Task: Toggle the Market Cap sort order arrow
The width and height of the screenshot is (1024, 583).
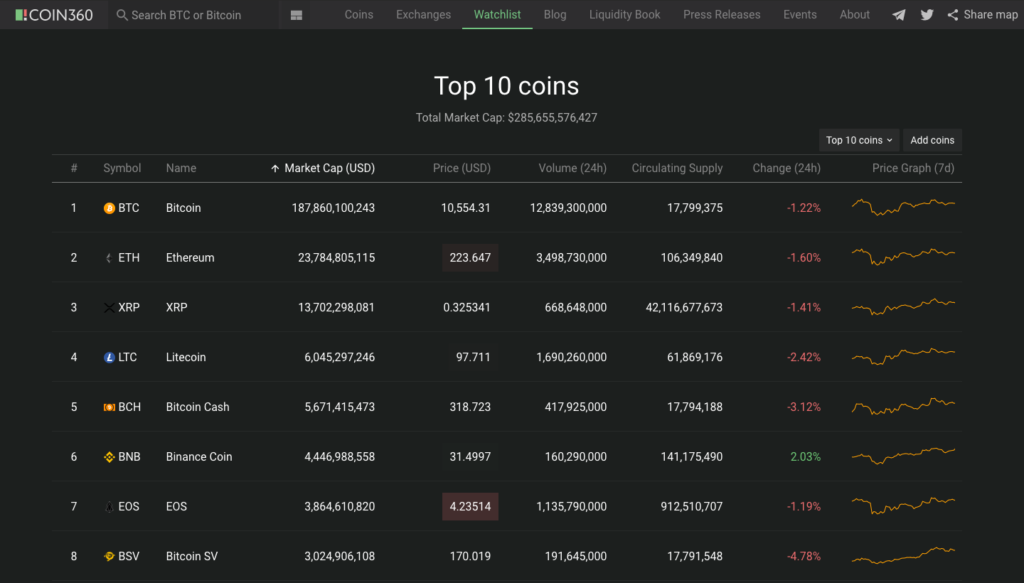Action: 273,167
